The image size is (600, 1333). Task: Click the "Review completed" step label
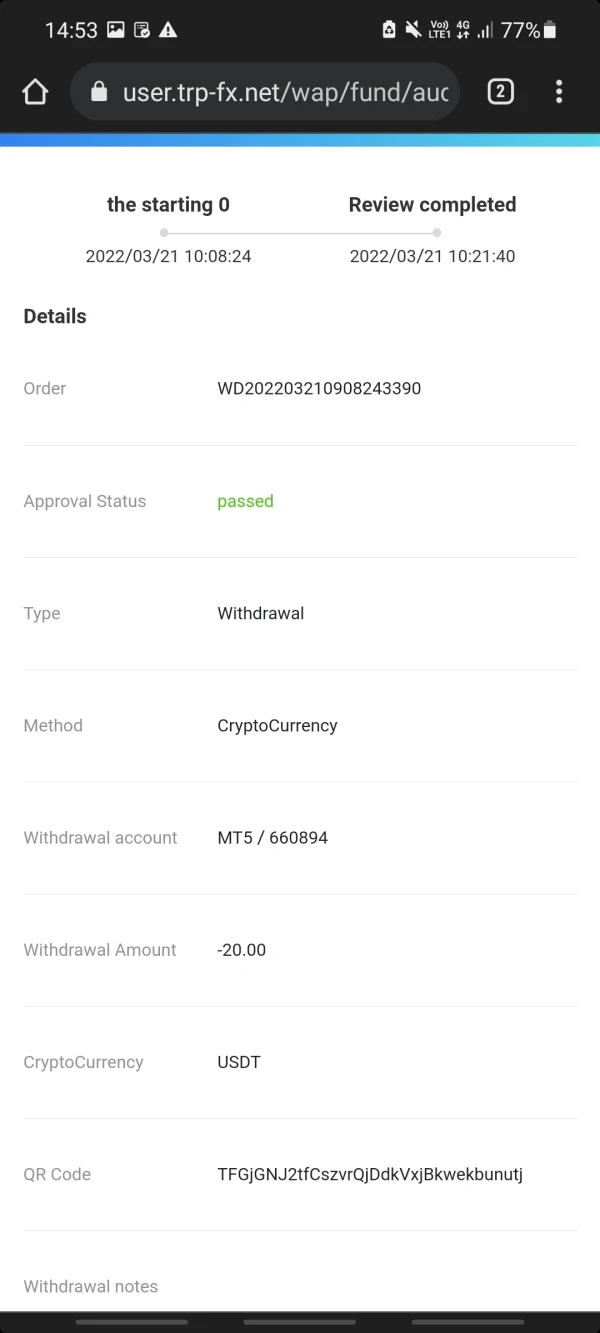pos(432,205)
